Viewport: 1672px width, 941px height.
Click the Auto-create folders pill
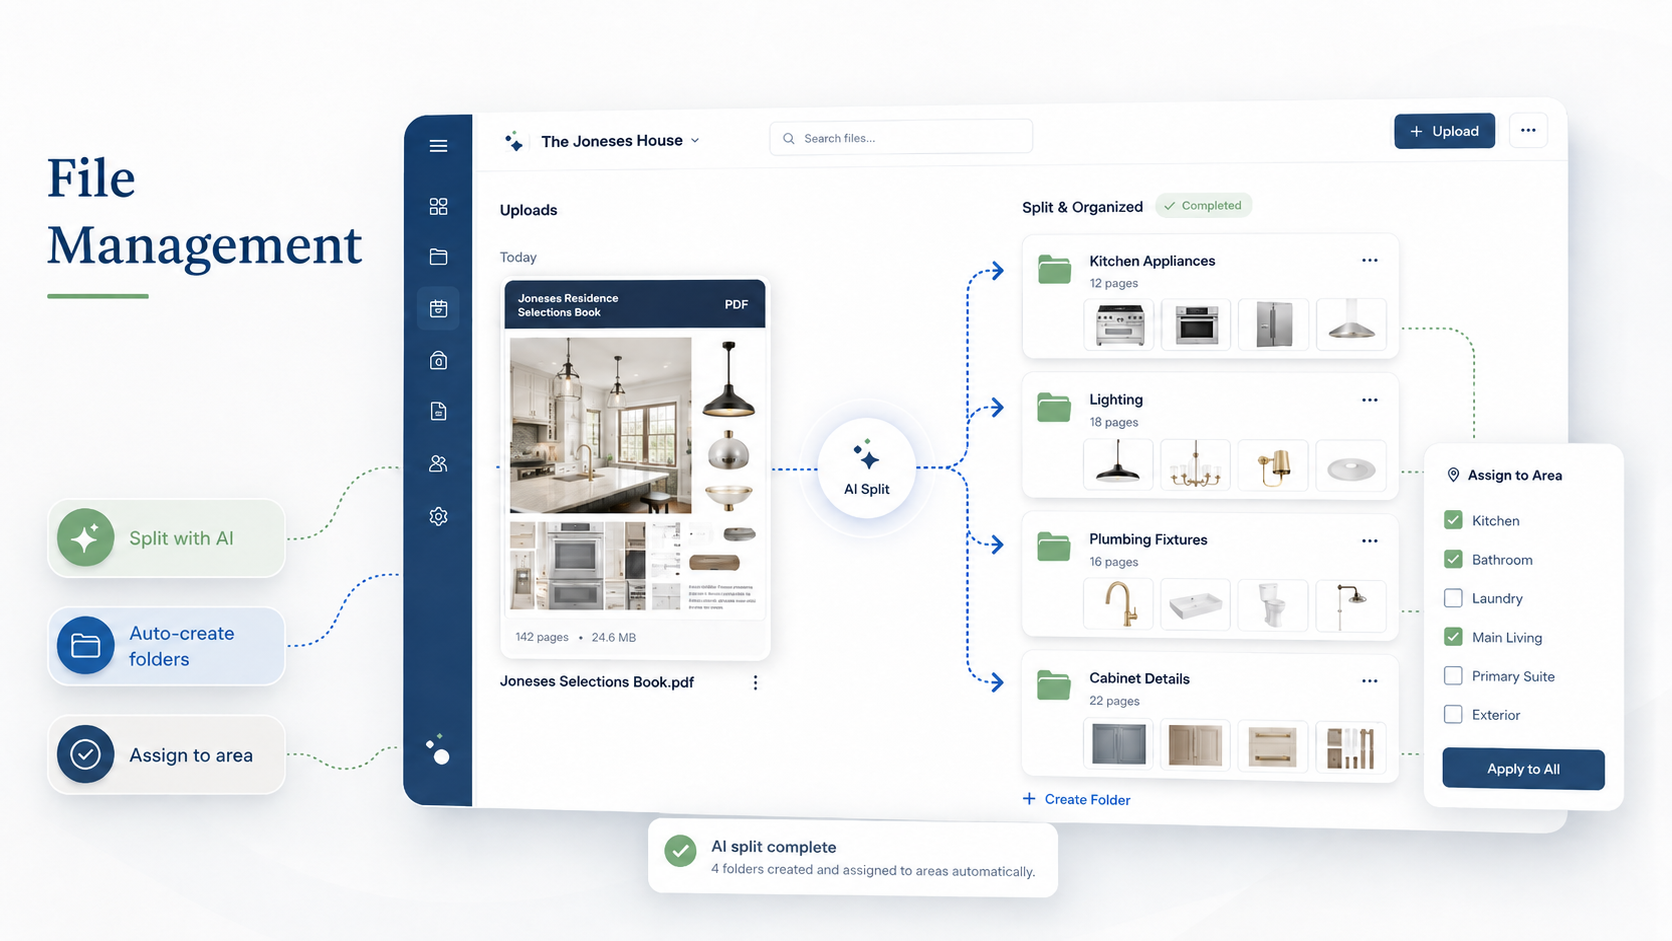167,646
